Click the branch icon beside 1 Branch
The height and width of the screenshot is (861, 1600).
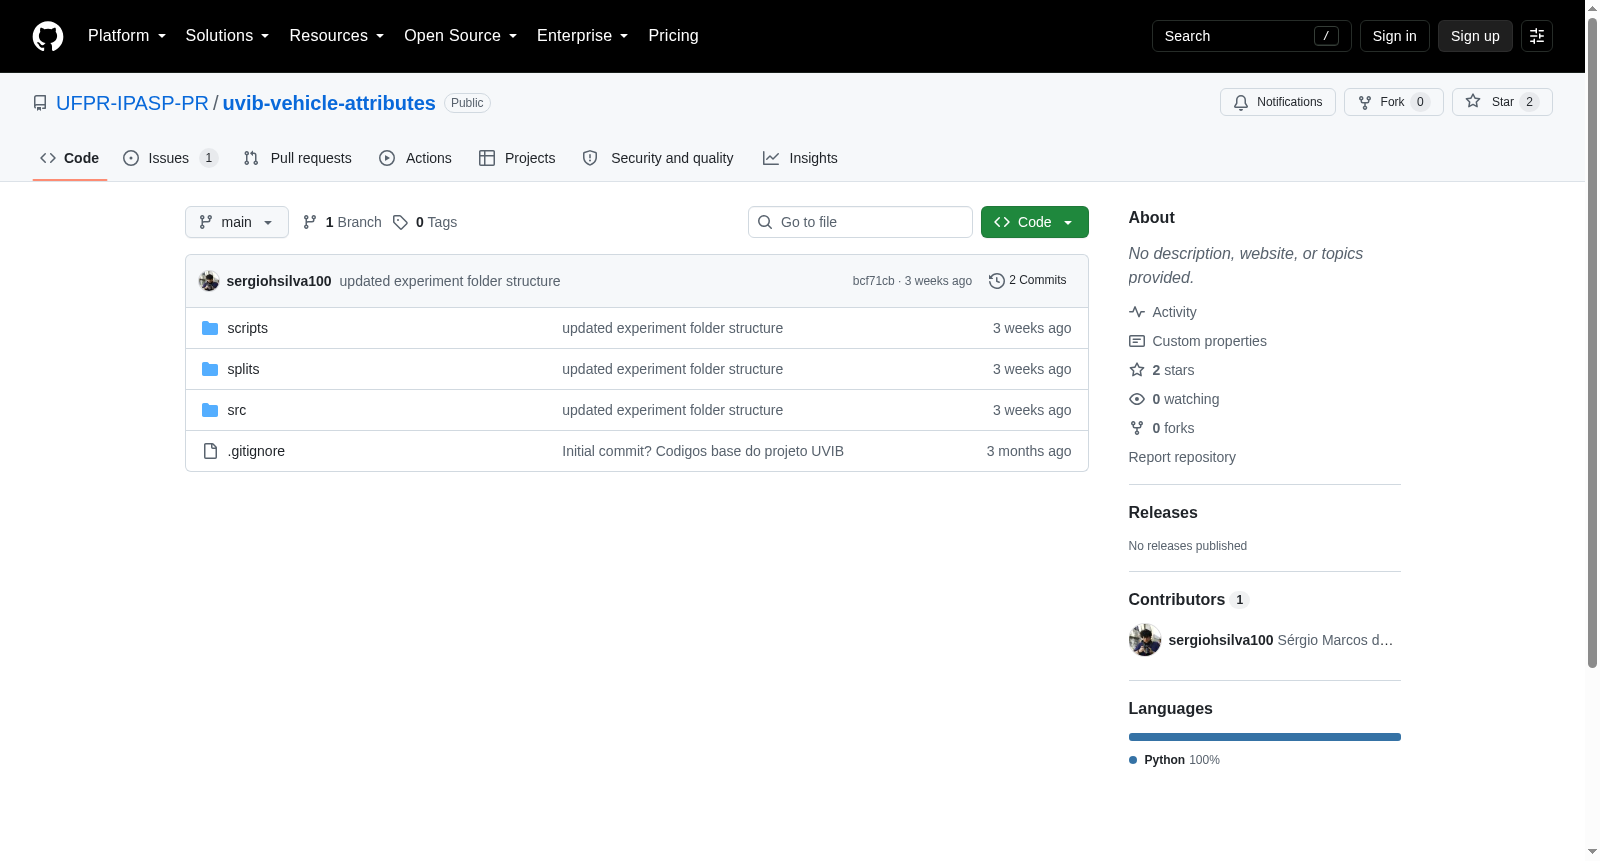click(x=310, y=222)
